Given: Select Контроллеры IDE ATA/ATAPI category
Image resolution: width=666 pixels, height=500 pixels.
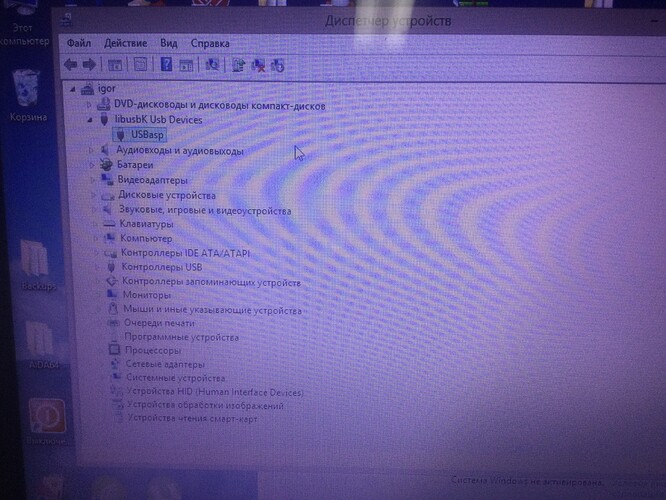Looking at the screenshot, I should (x=185, y=253).
